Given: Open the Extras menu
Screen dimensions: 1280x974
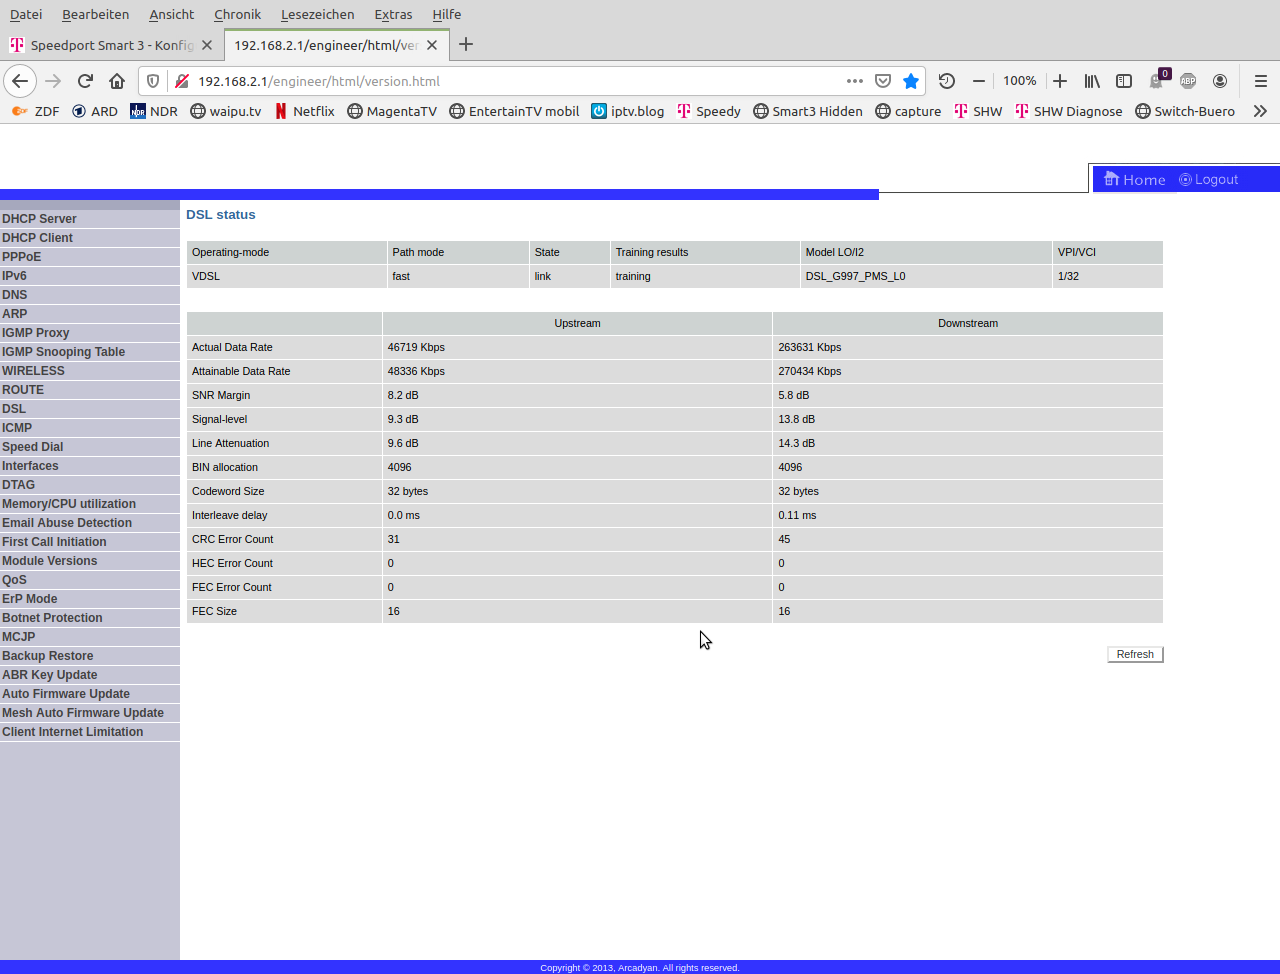Looking at the screenshot, I should [x=393, y=14].
